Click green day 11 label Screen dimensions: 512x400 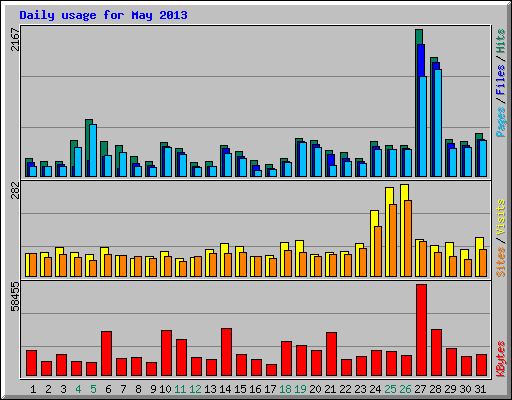point(180,389)
